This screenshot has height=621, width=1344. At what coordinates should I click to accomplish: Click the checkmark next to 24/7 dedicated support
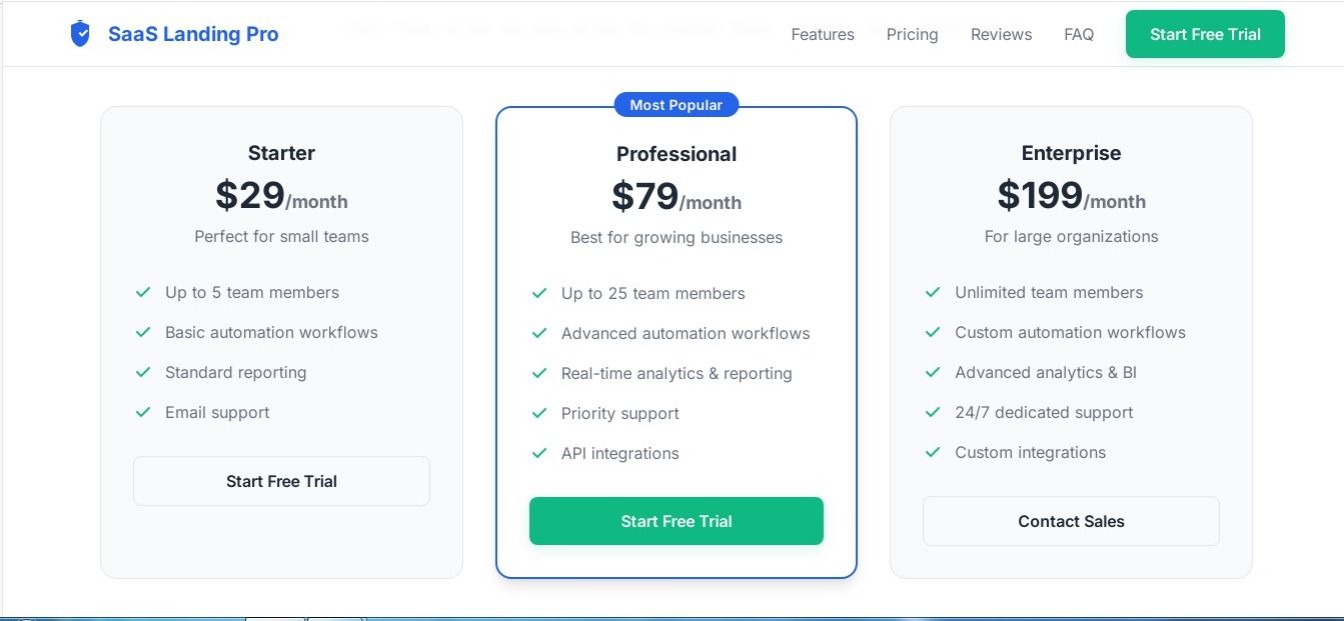pyautogui.click(x=933, y=412)
